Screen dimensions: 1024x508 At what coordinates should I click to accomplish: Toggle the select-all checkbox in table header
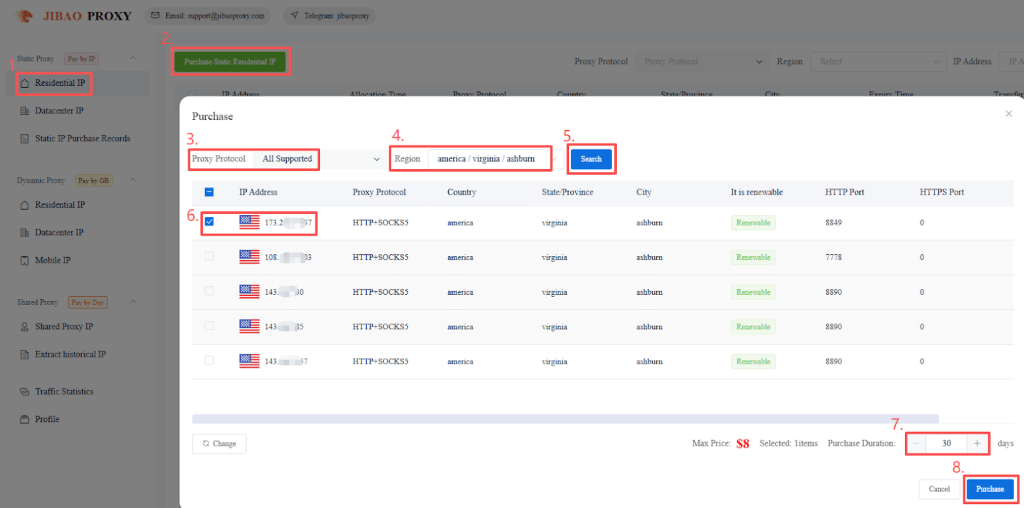209,192
